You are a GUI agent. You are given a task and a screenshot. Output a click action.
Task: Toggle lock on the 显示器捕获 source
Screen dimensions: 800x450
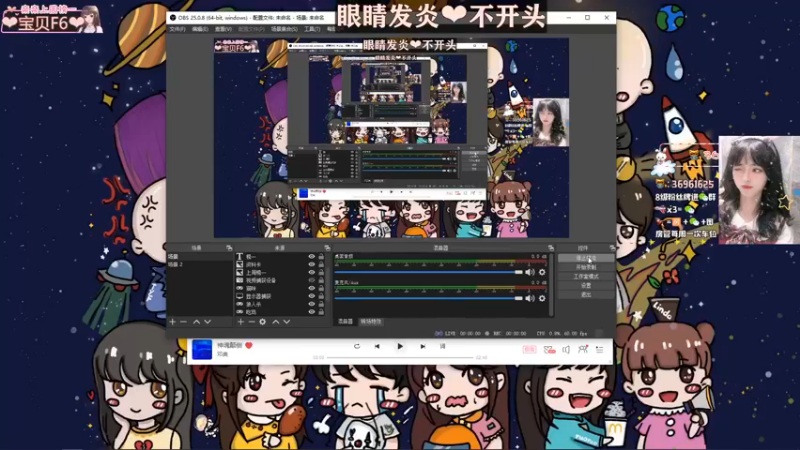pyautogui.click(x=321, y=296)
